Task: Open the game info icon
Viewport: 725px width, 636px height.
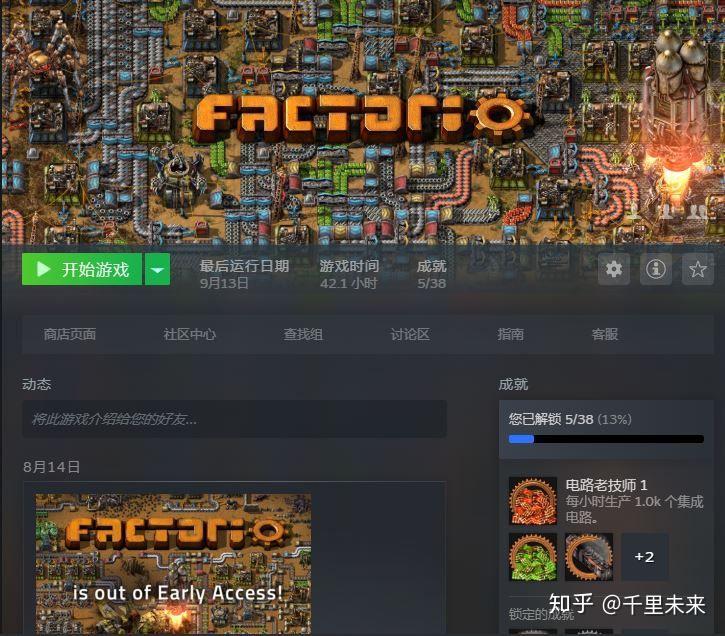Action: point(656,269)
